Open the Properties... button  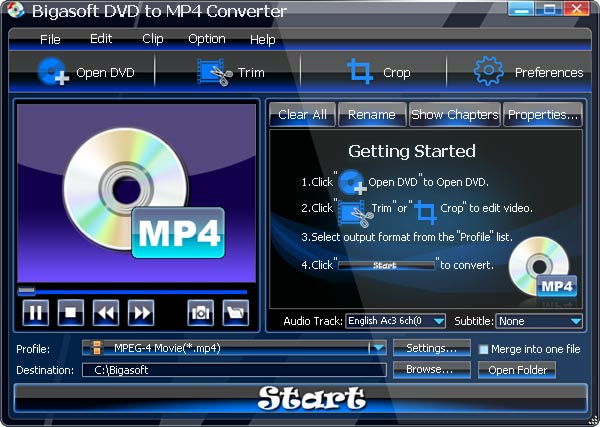point(543,114)
